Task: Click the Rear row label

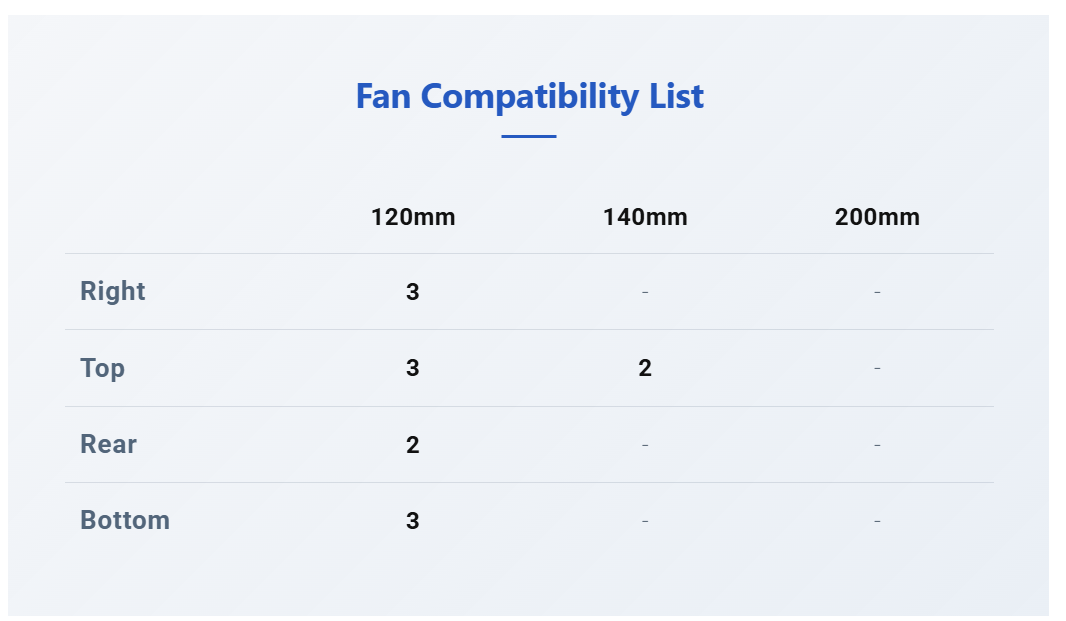Action: pyautogui.click(x=109, y=444)
